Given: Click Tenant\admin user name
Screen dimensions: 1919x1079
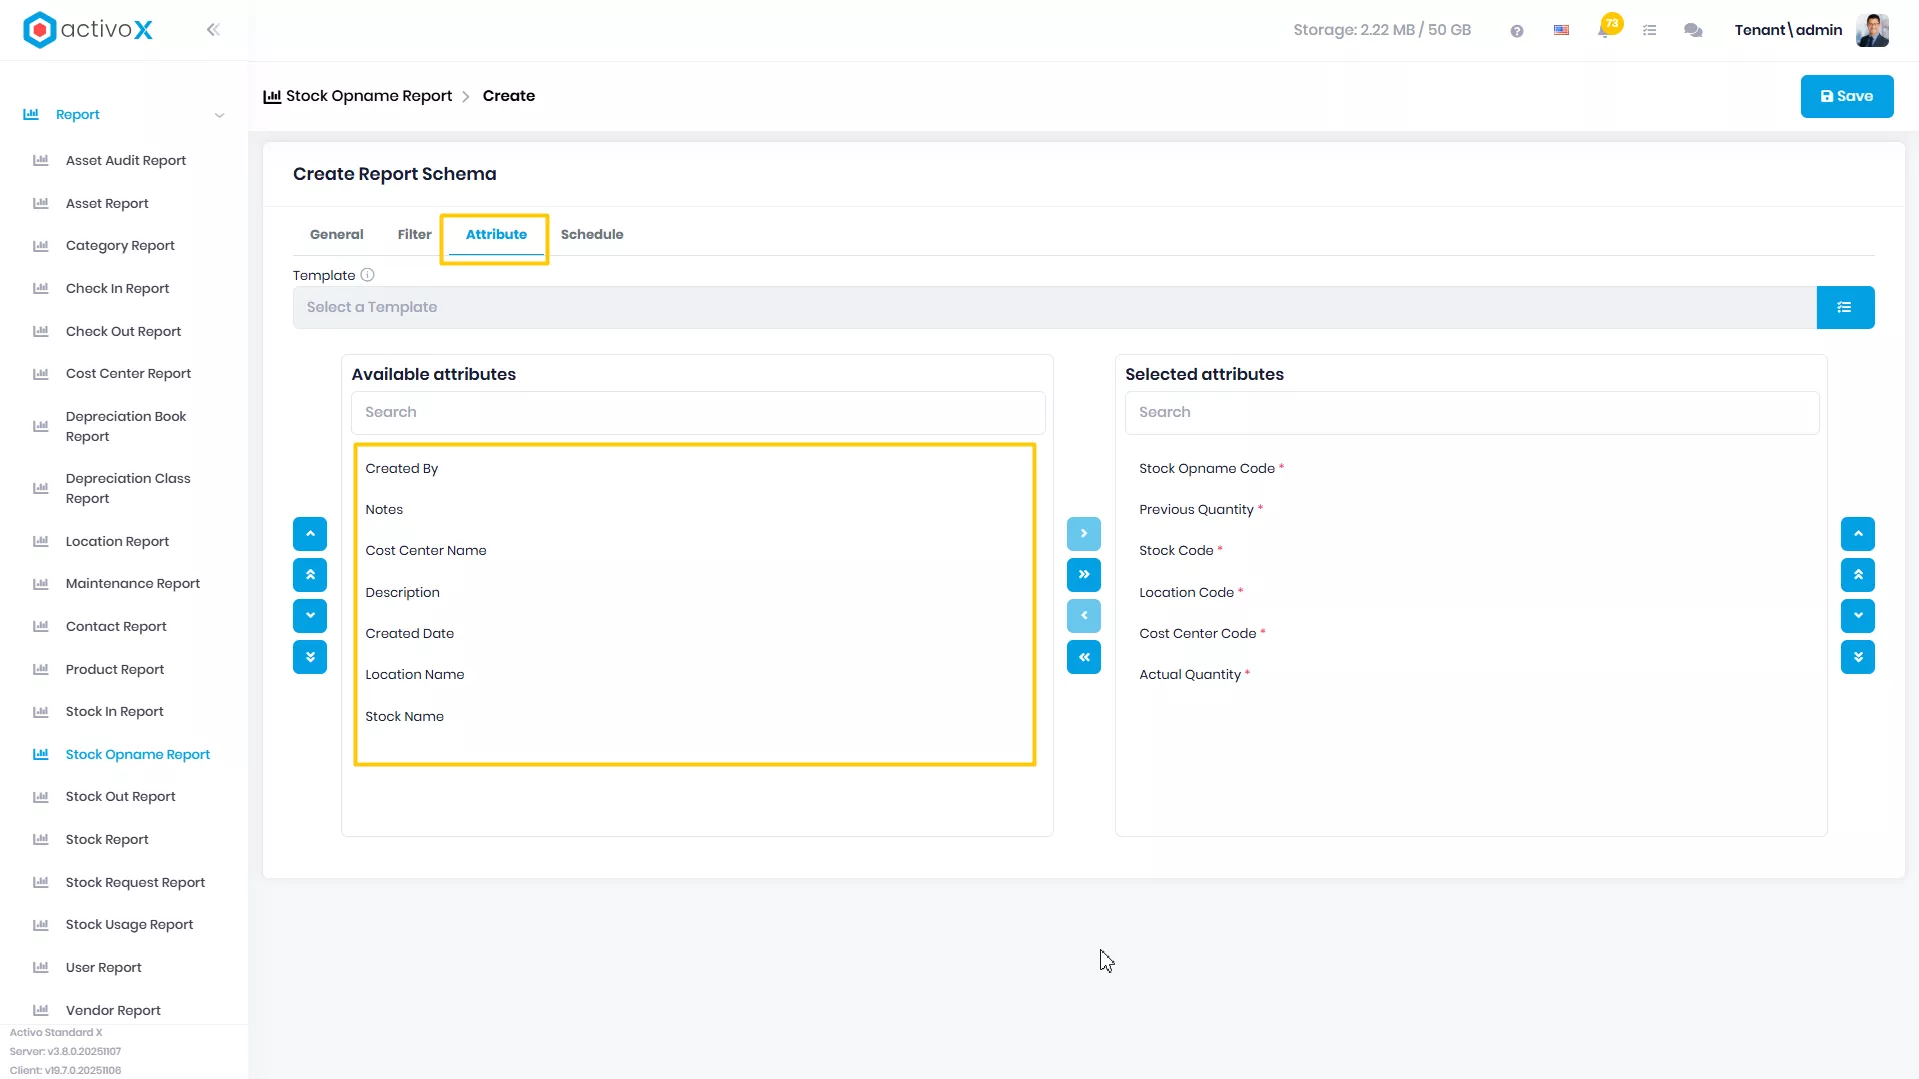Looking at the screenshot, I should coord(1788,30).
